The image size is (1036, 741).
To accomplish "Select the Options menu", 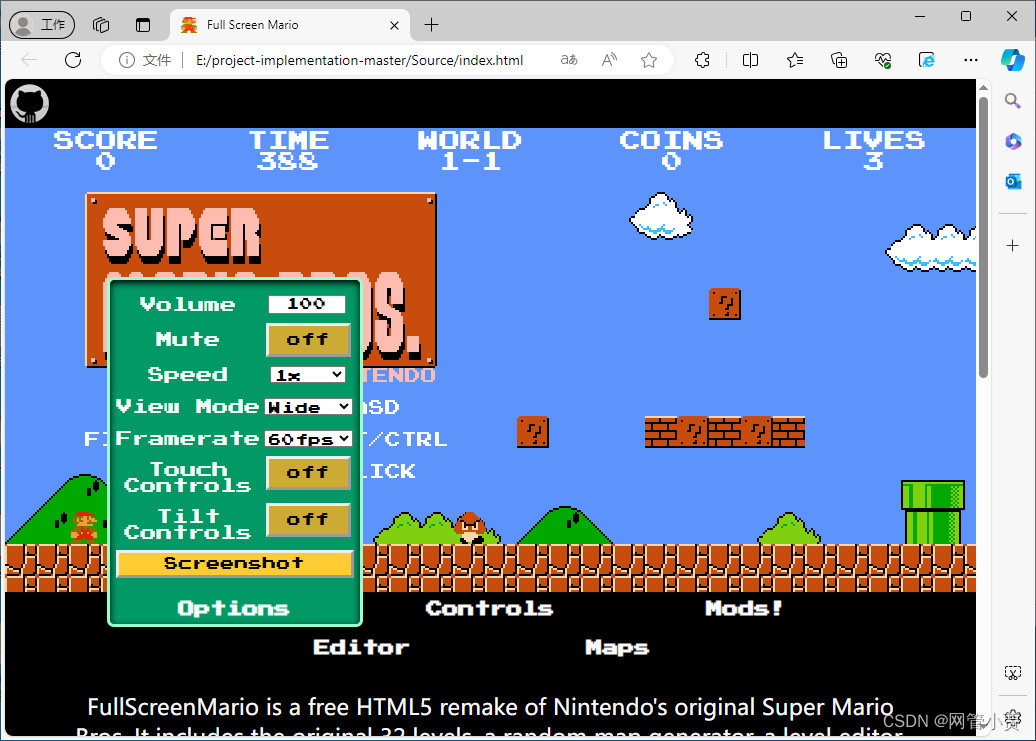I will tap(233, 608).
